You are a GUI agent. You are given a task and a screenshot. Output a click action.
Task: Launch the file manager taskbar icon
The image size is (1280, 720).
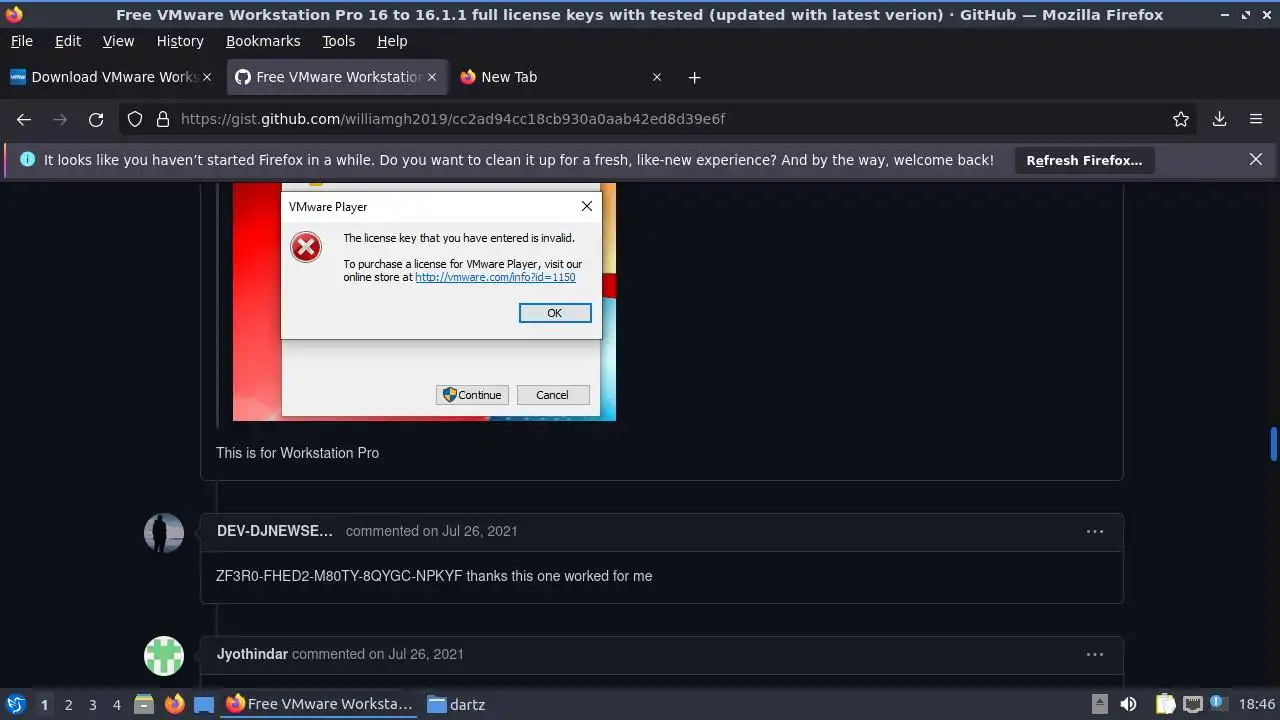[144, 704]
